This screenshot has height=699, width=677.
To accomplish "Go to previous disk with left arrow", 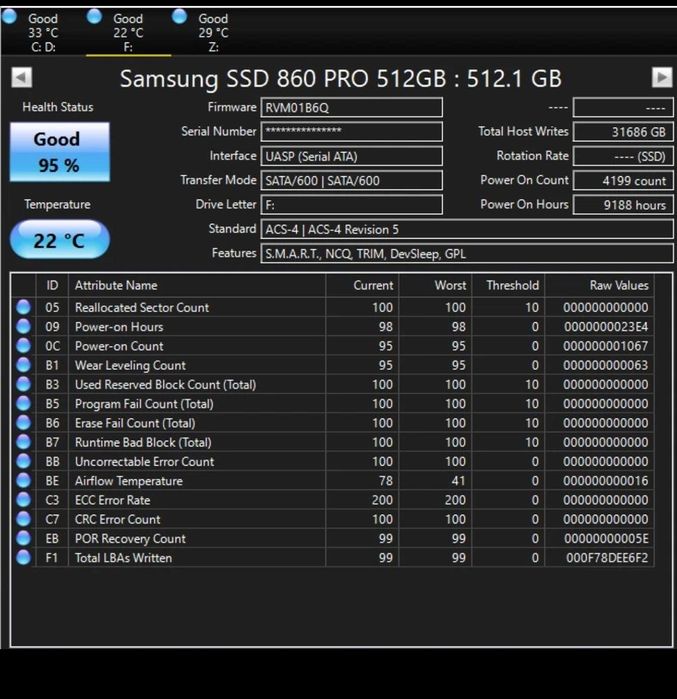I will click(x=21, y=78).
